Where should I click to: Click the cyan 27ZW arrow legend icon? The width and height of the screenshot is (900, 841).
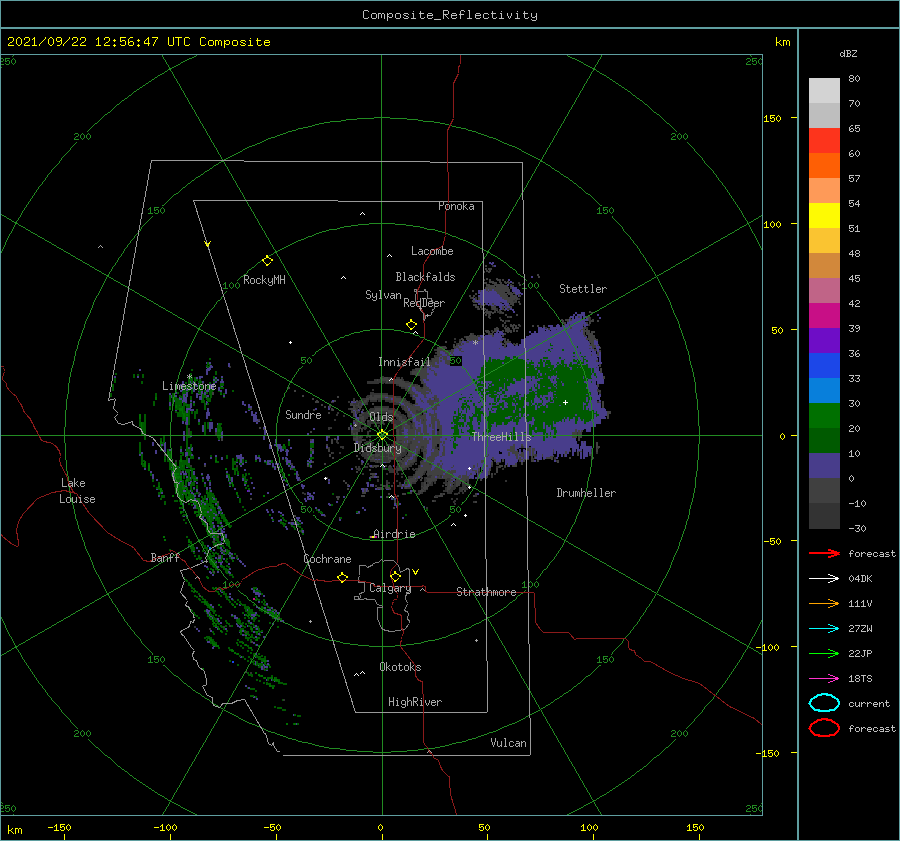(x=824, y=629)
